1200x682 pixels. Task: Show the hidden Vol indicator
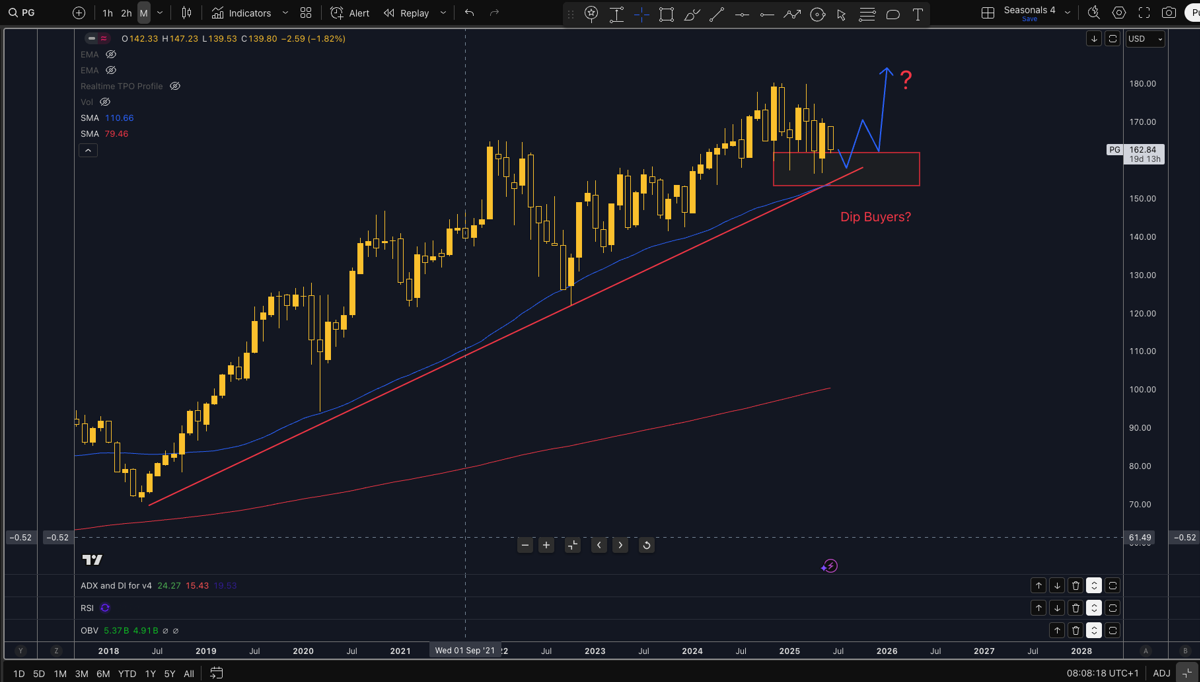click(105, 102)
